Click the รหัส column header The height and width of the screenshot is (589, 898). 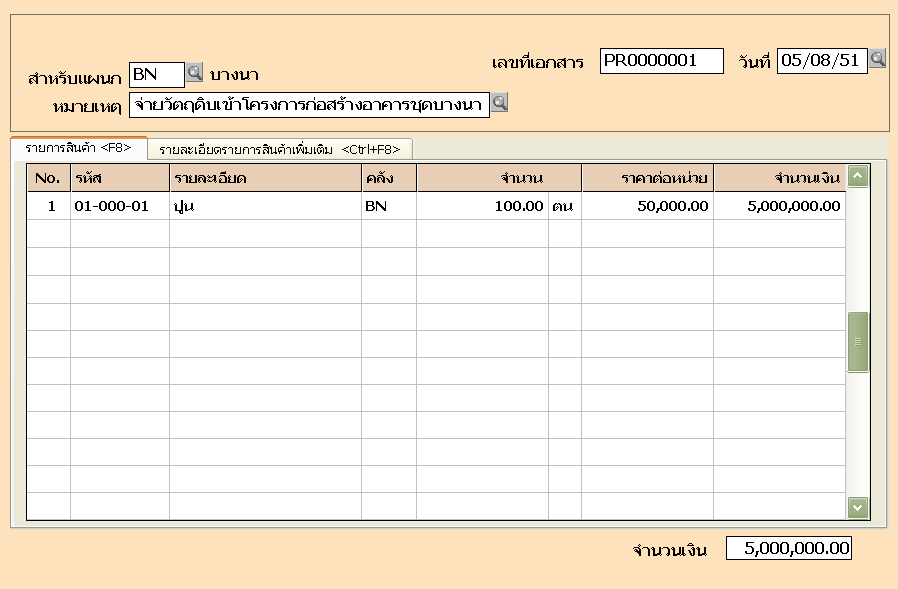coord(119,178)
